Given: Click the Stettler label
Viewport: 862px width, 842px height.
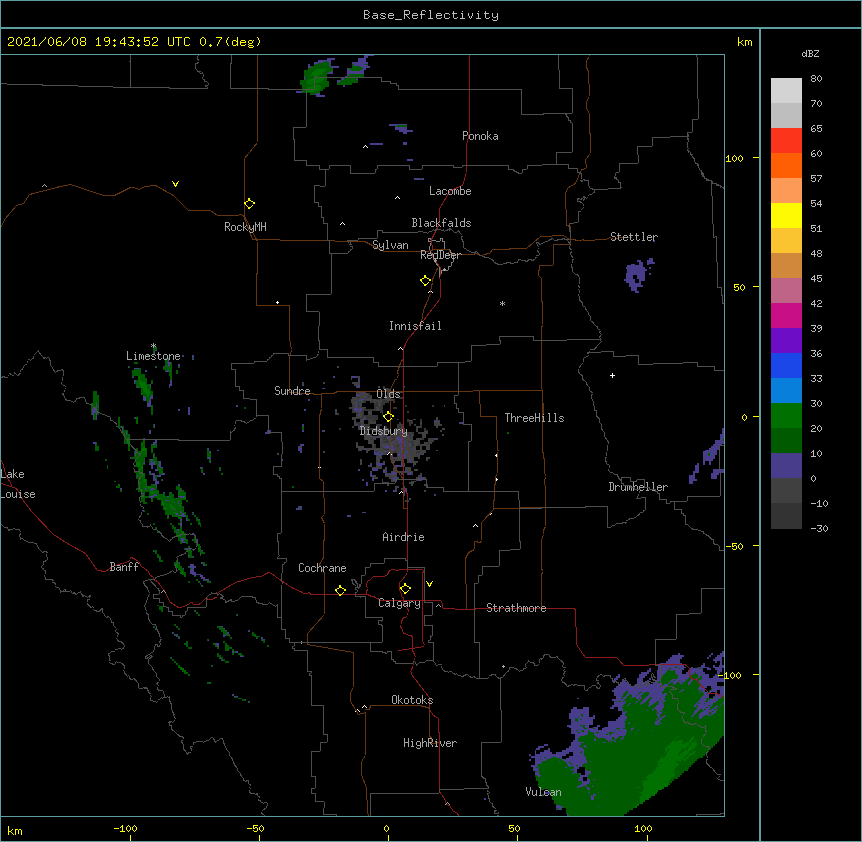Looking at the screenshot, I should pyautogui.click(x=634, y=237).
